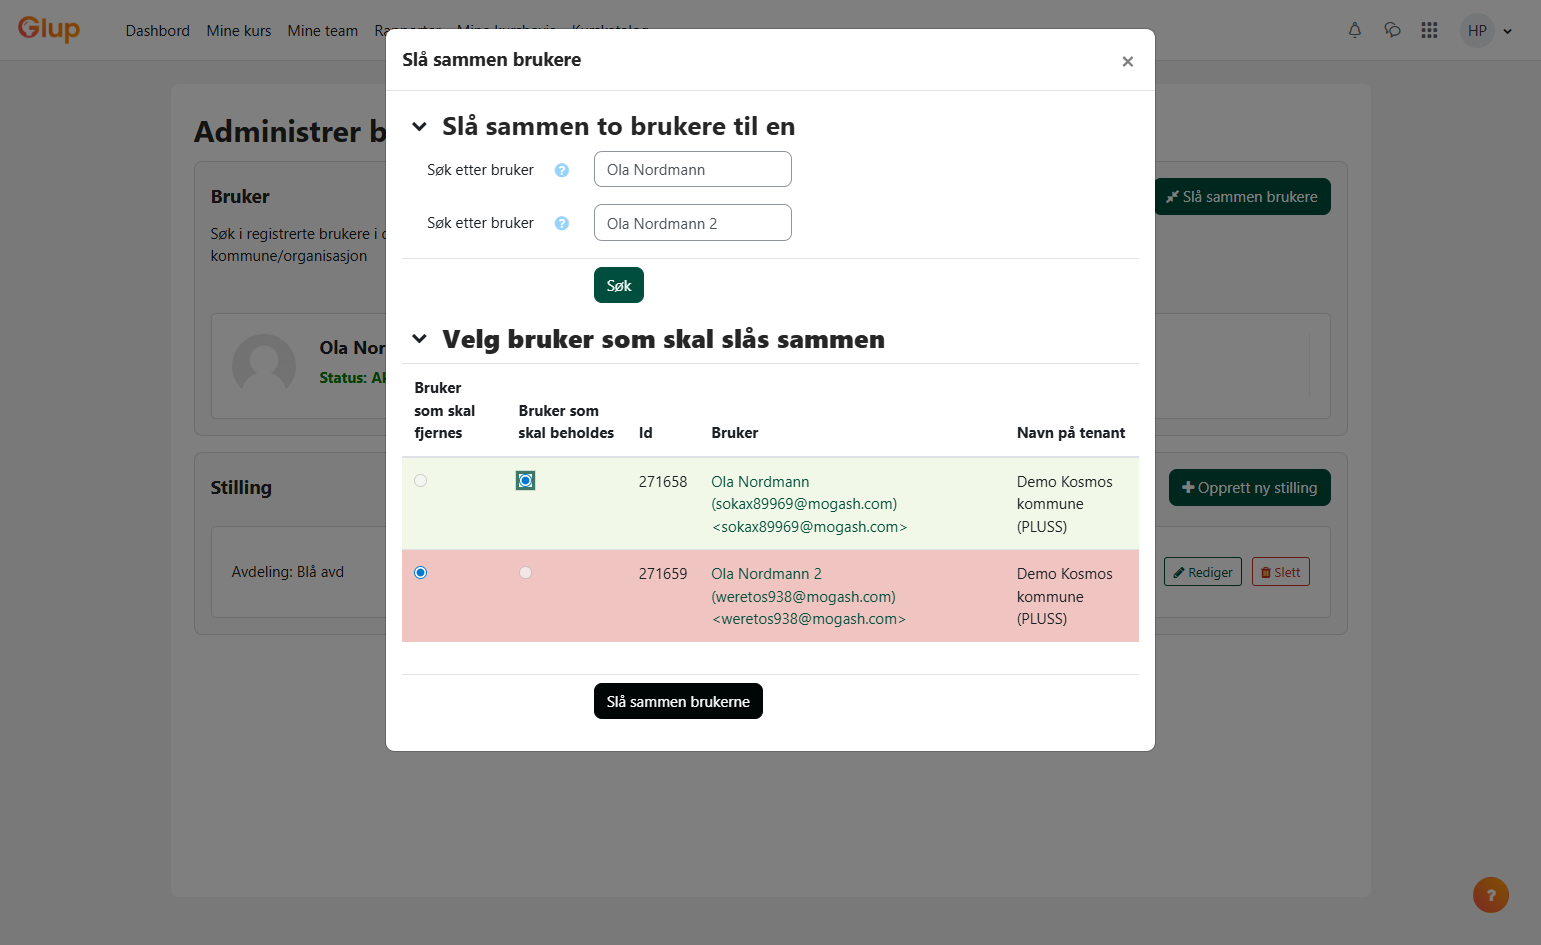The image size is (1541, 945).
Task: Select remove radio for Ola Nordmann 271658
Action: pos(421,481)
